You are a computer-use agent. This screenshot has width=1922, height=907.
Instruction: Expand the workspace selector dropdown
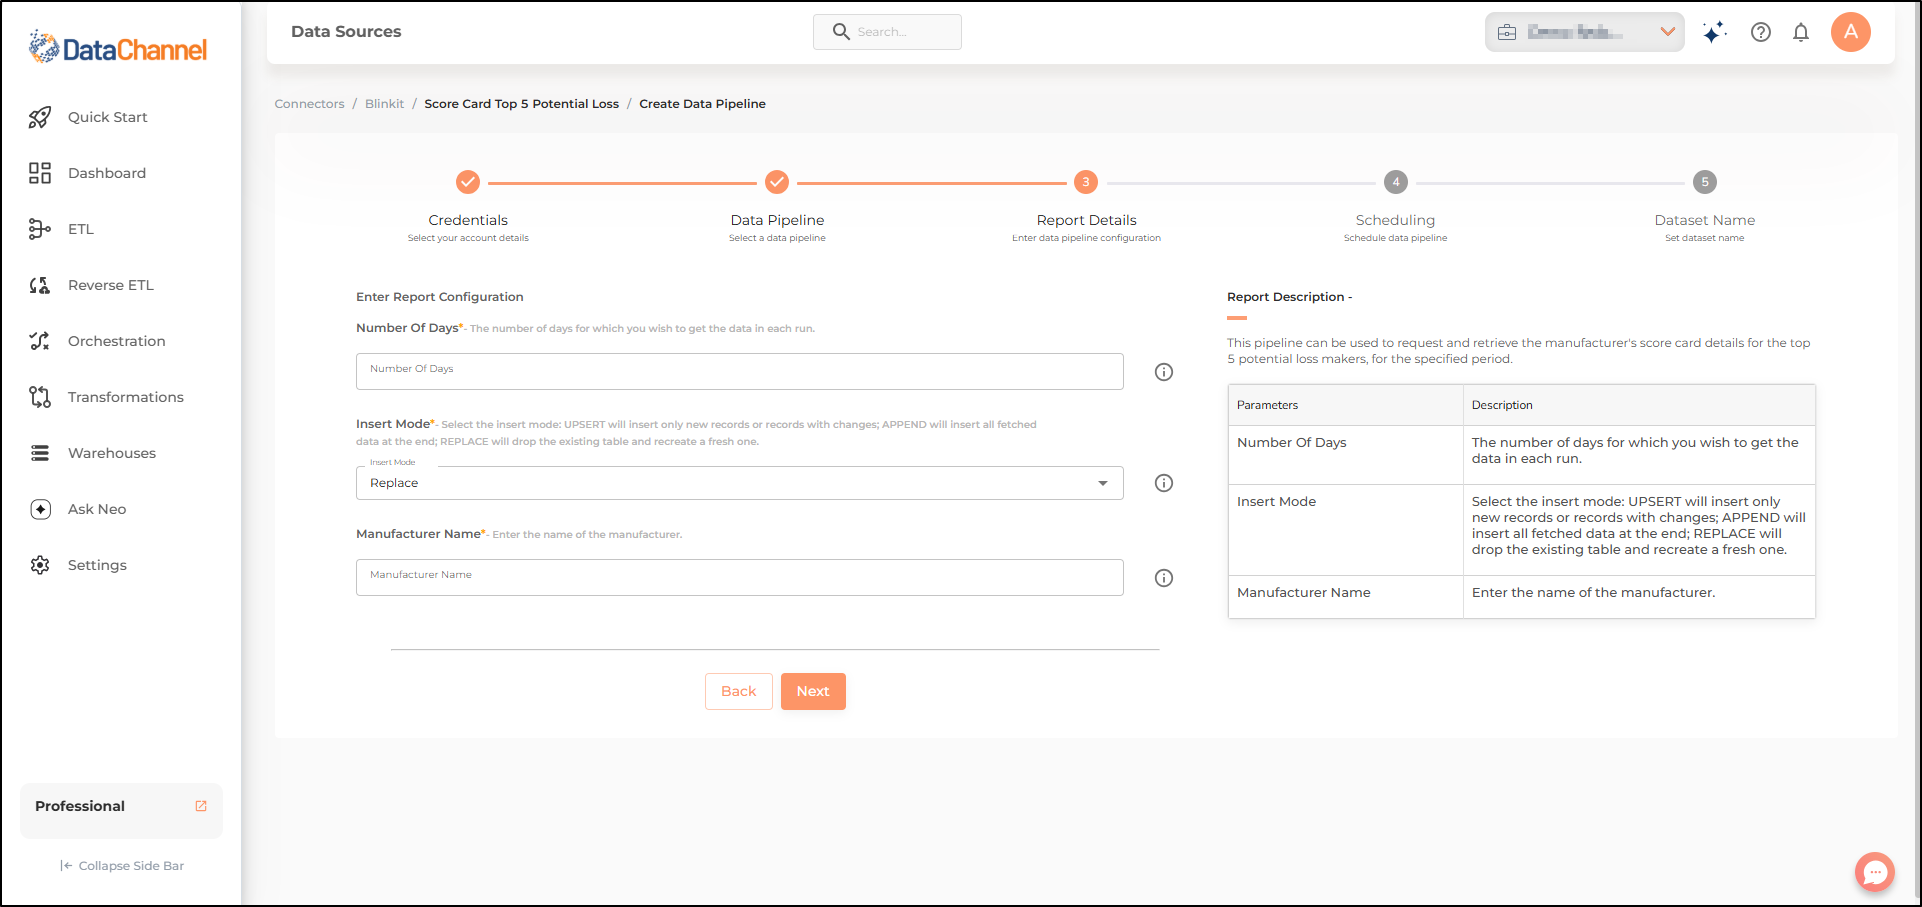1585,32
